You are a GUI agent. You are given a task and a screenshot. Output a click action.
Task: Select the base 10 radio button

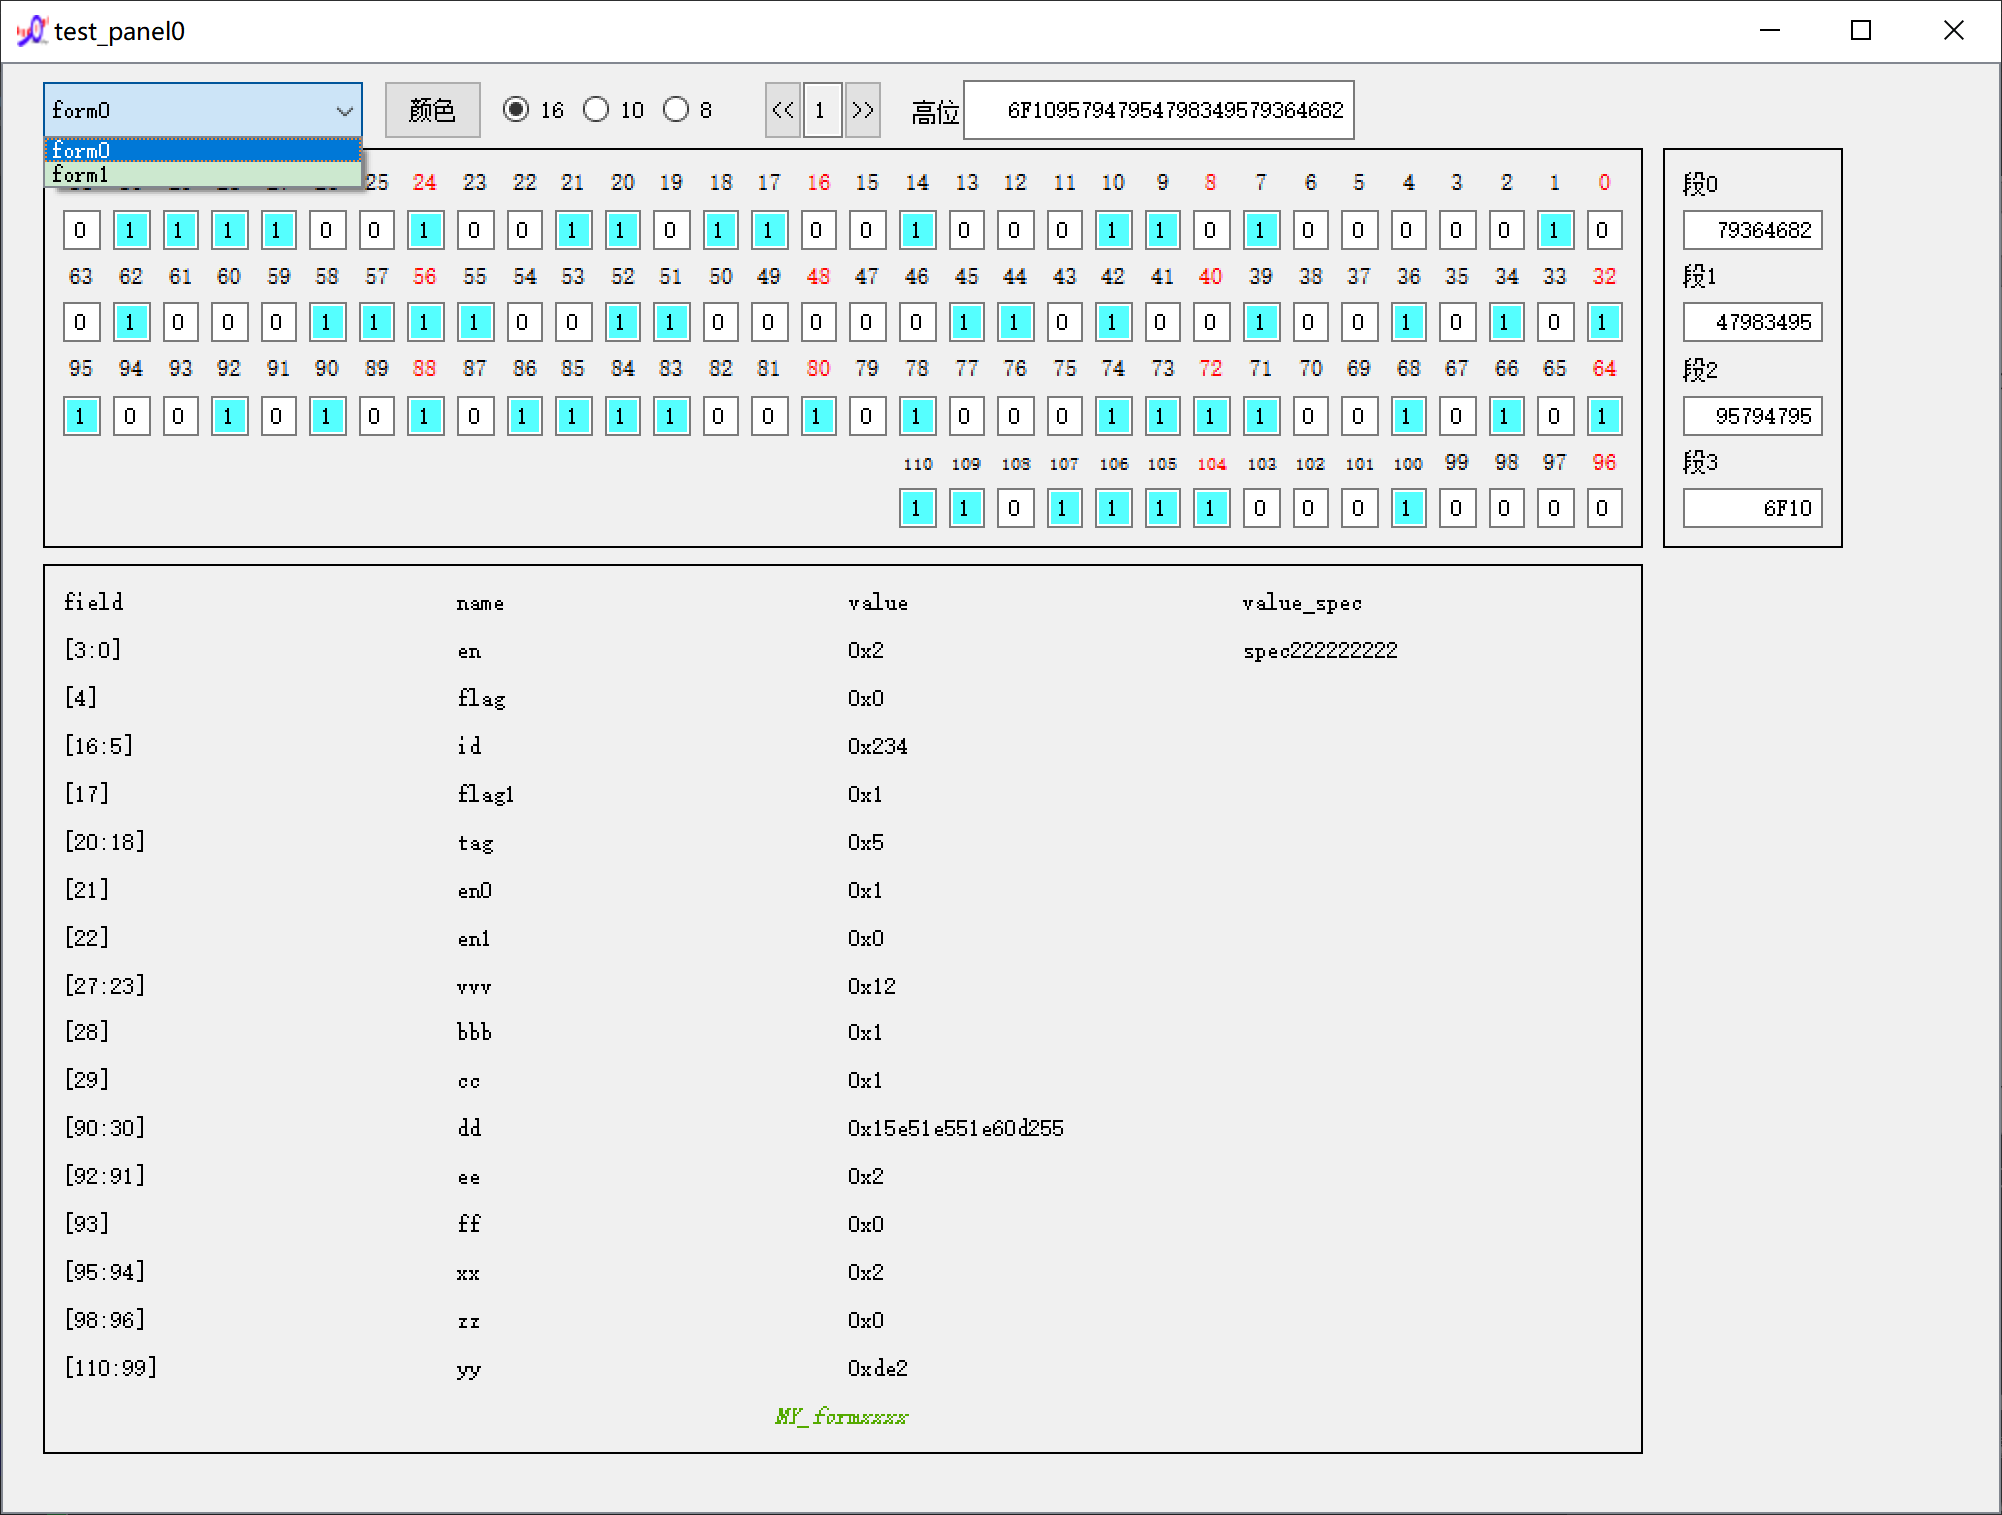[596, 110]
